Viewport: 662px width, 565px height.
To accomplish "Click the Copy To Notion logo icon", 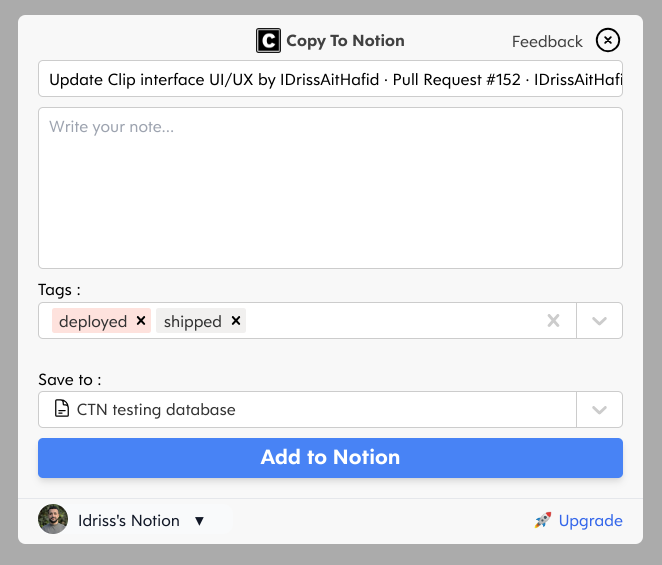I will click(268, 41).
